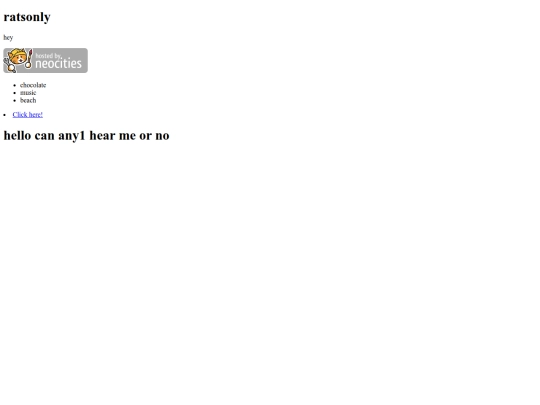Click the word 'any1' in the heading

pyautogui.click(x=72, y=136)
